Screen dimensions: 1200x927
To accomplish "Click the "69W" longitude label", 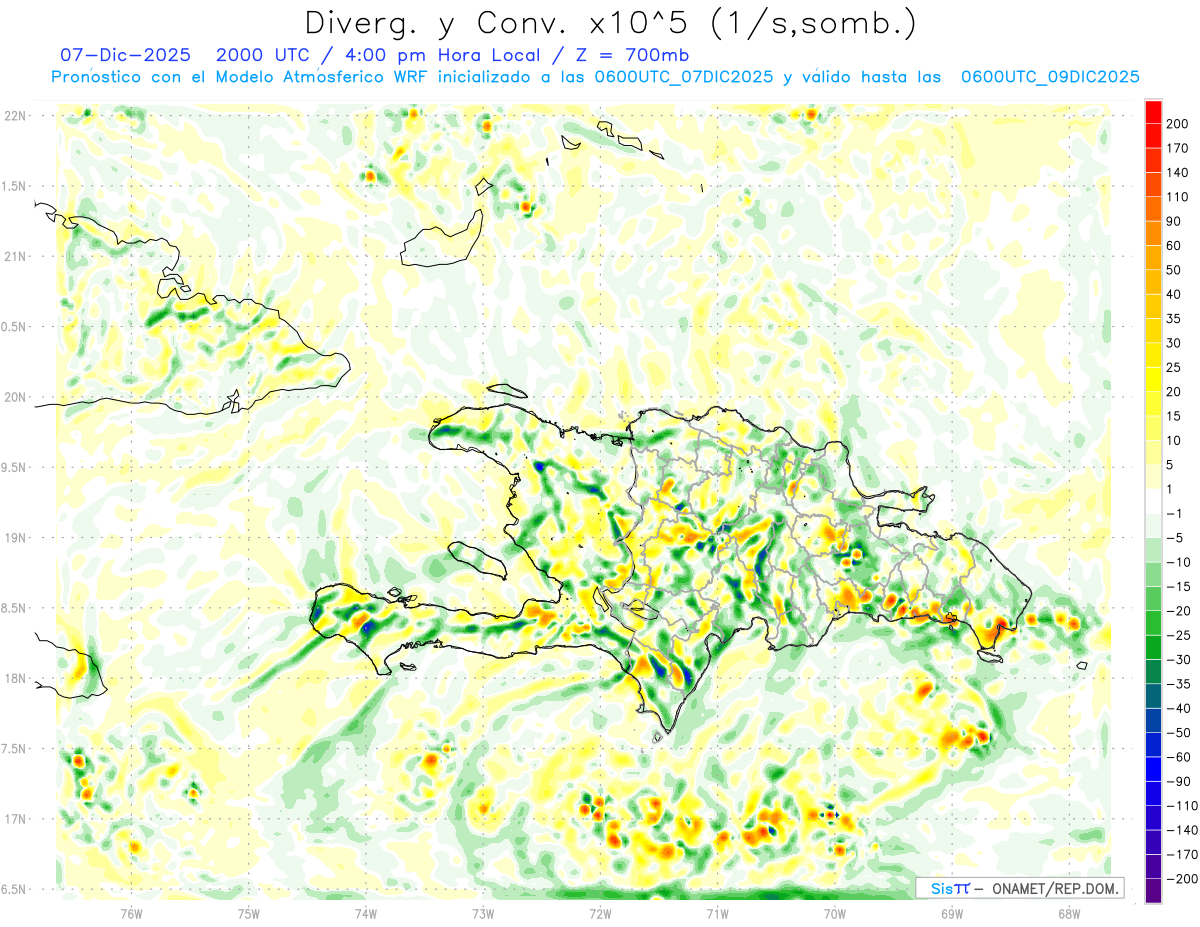I will tap(952, 912).
